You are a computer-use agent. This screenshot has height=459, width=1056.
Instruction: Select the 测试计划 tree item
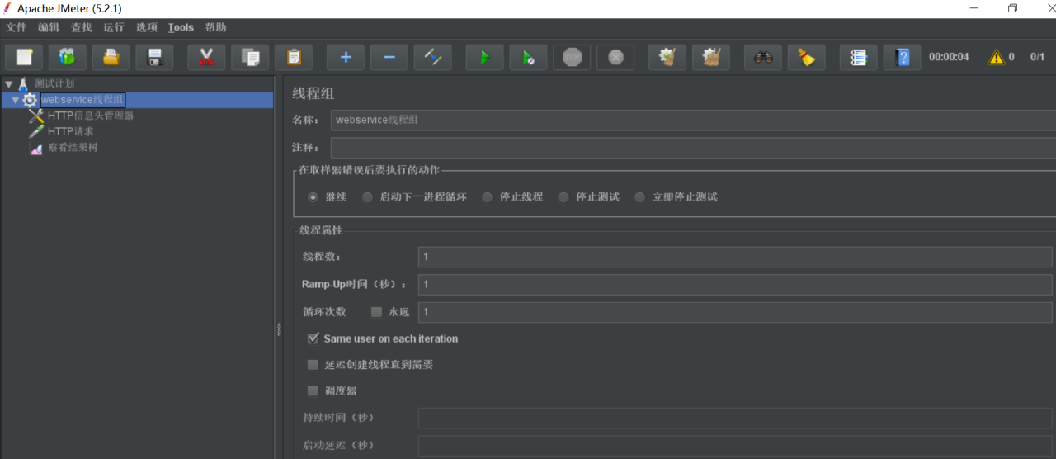[x=55, y=84]
